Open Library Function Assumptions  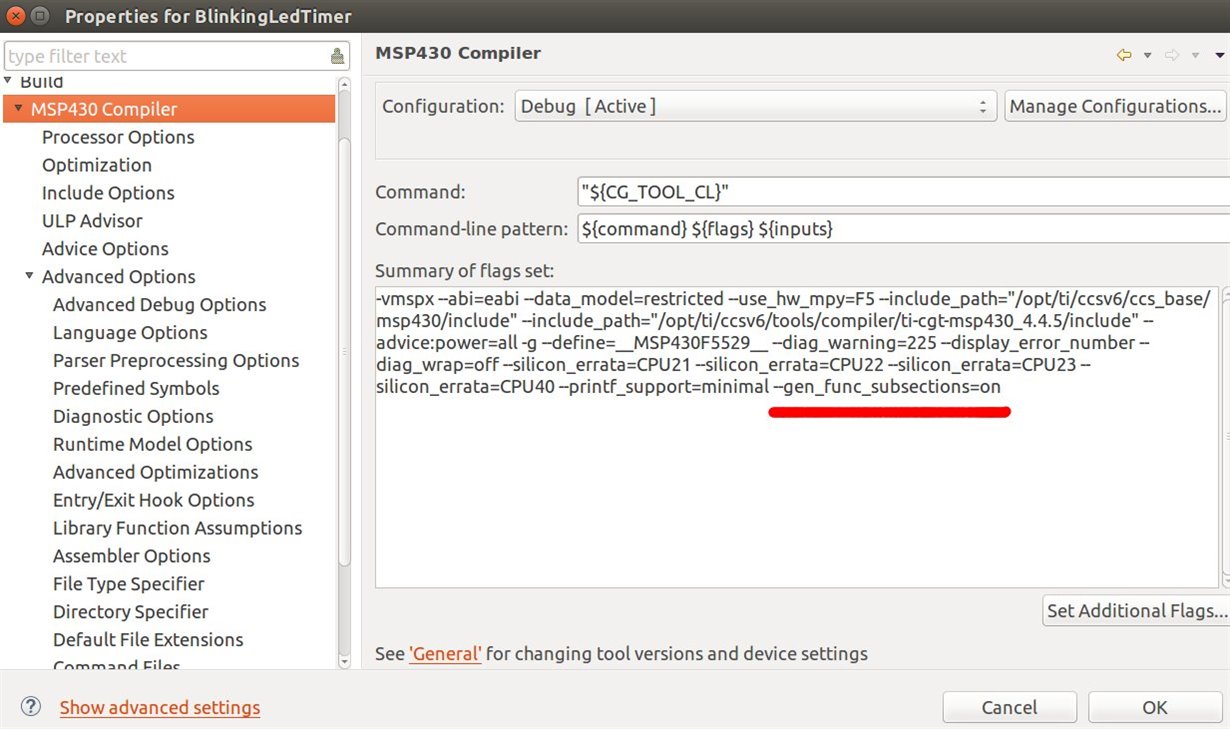178,528
